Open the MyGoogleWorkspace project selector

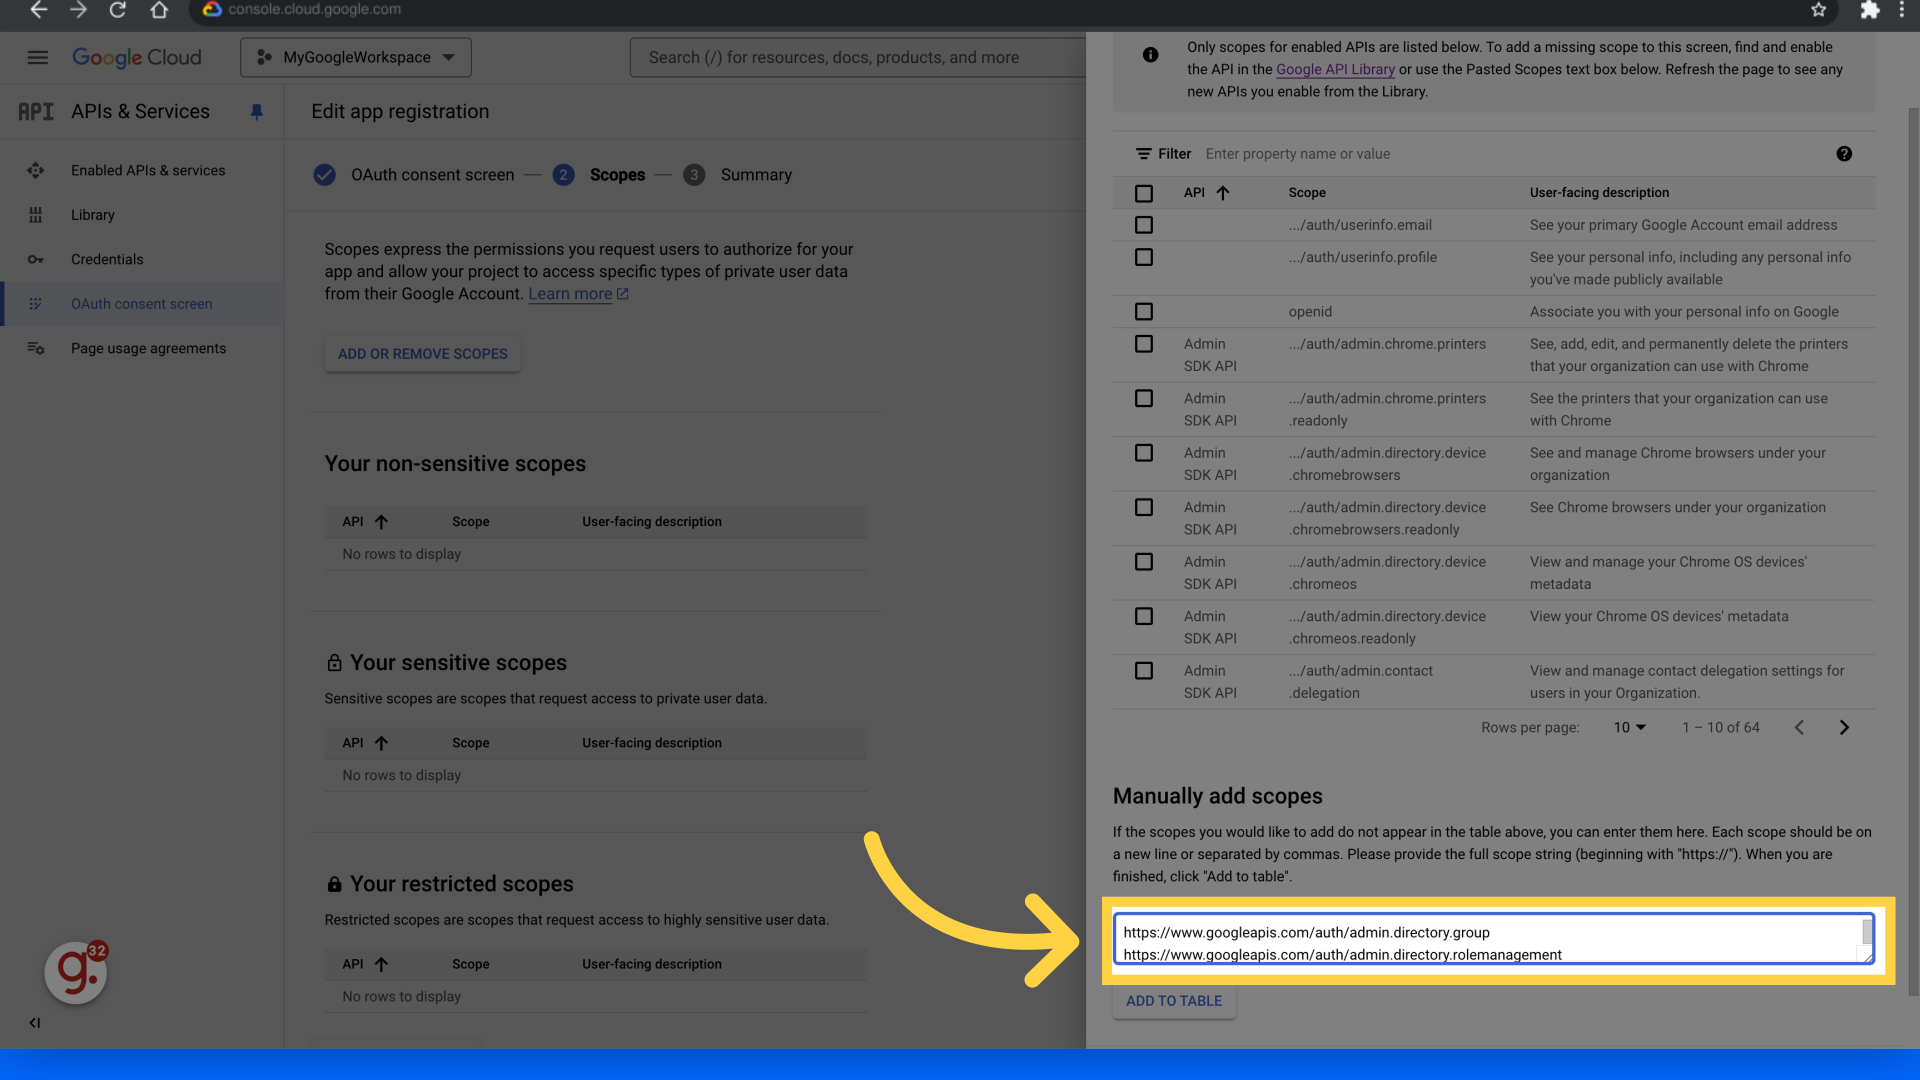[x=355, y=58]
